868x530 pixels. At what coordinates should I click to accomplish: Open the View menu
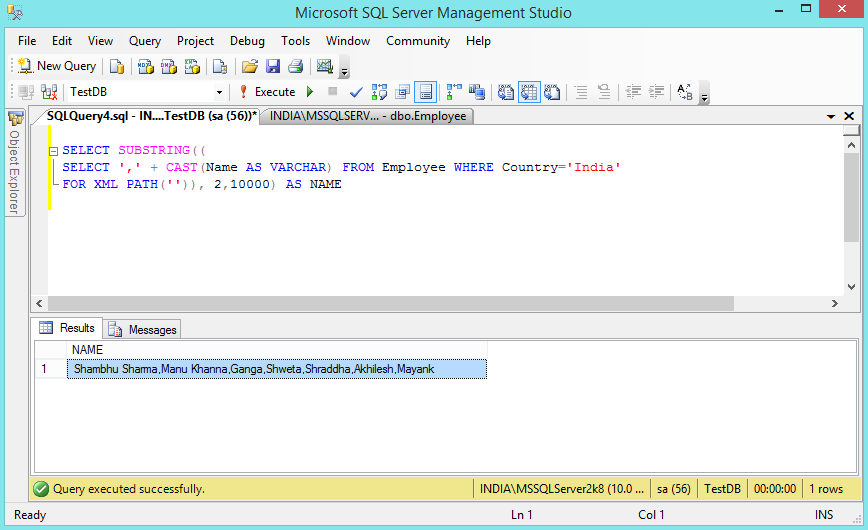tap(100, 41)
